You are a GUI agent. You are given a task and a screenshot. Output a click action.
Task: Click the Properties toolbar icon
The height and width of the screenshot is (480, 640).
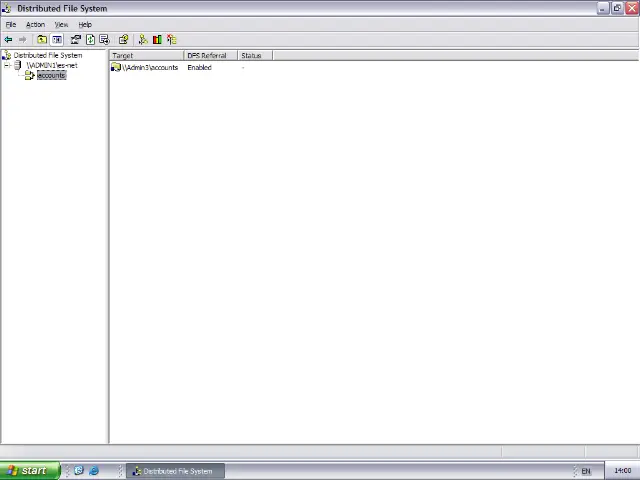pos(75,40)
